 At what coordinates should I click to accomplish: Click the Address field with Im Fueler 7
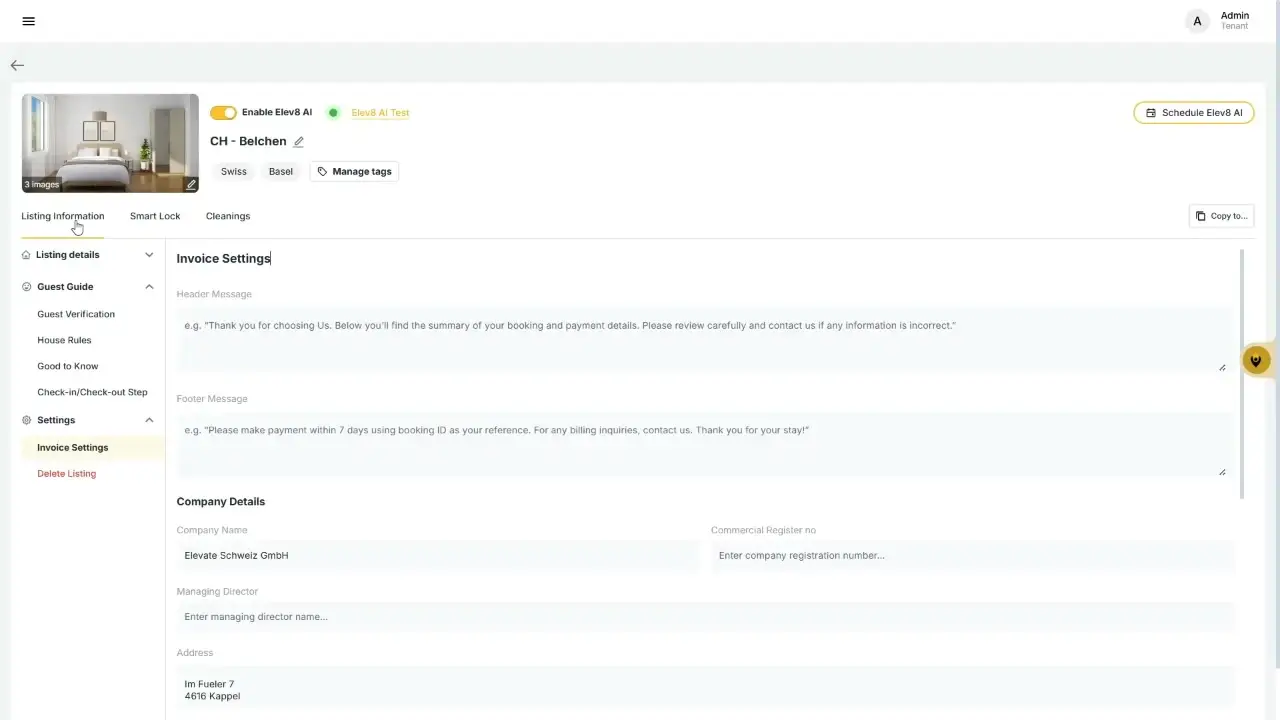pyautogui.click(x=706, y=690)
